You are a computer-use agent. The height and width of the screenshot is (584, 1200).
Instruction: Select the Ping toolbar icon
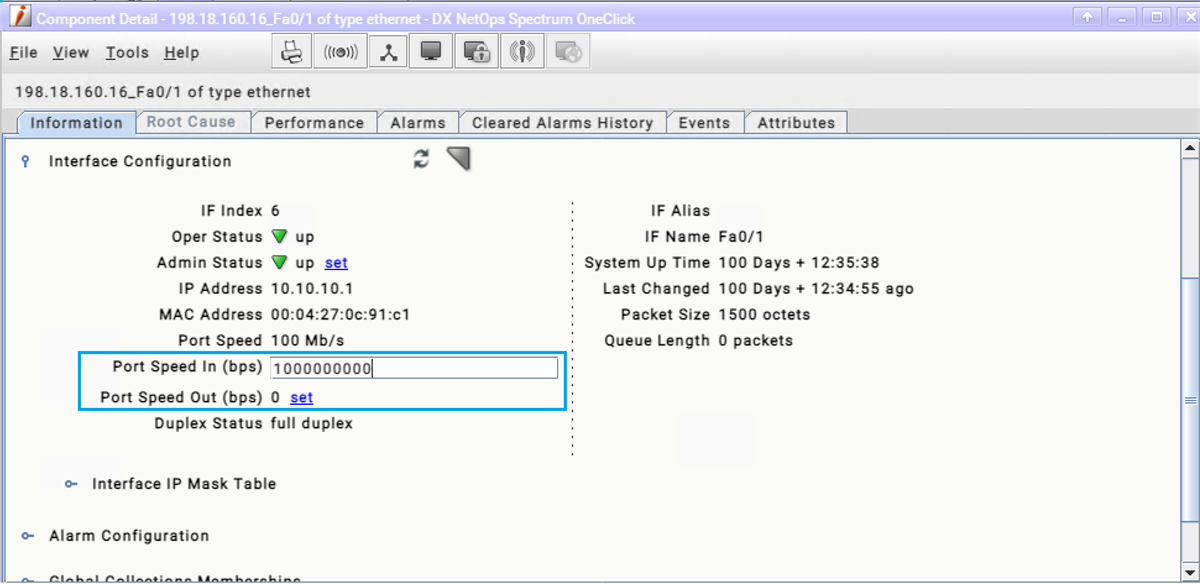[340, 50]
